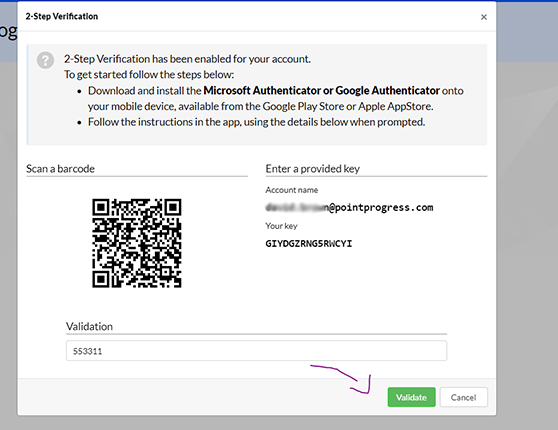The height and width of the screenshot is (430, 558).
Task: Click the 'Scan a barcode' heading
Action: click(60, 168)
